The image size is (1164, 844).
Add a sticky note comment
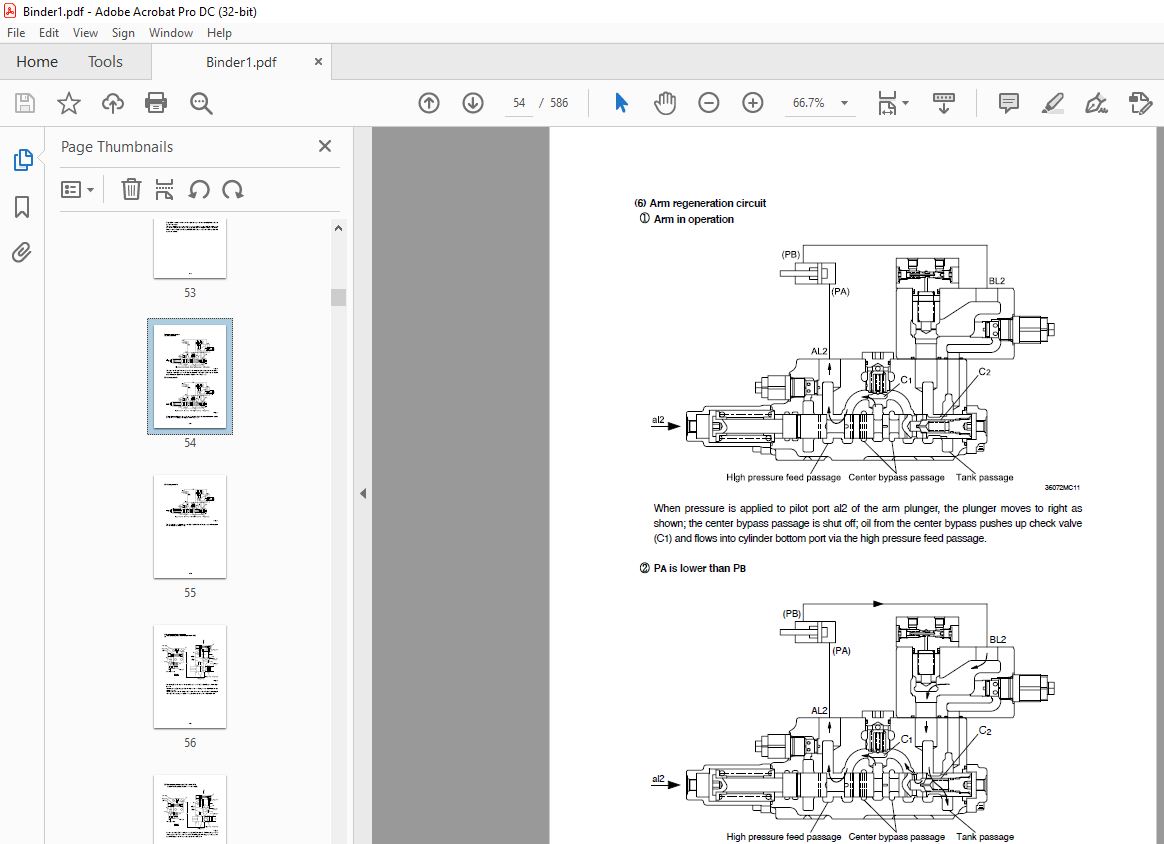(x=1009, y=103)
